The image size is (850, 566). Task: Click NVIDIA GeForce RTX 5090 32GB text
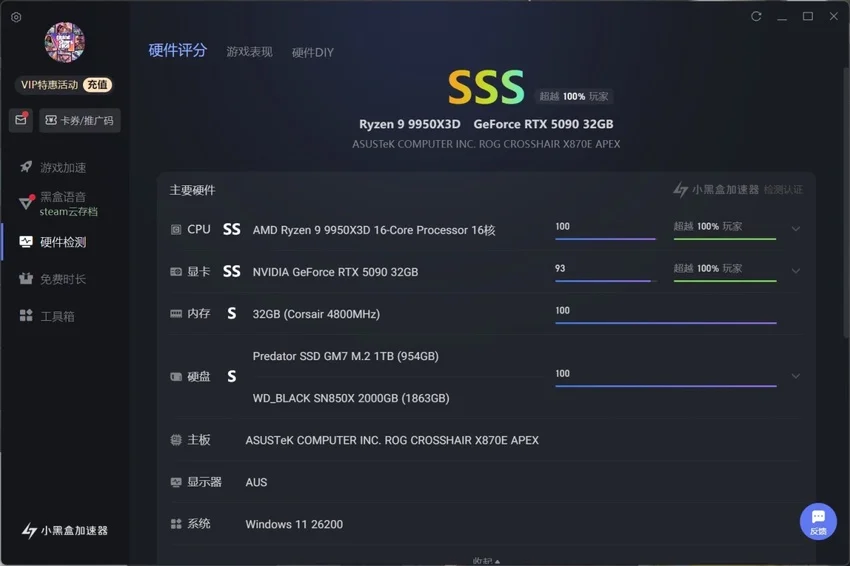(336, 272)
